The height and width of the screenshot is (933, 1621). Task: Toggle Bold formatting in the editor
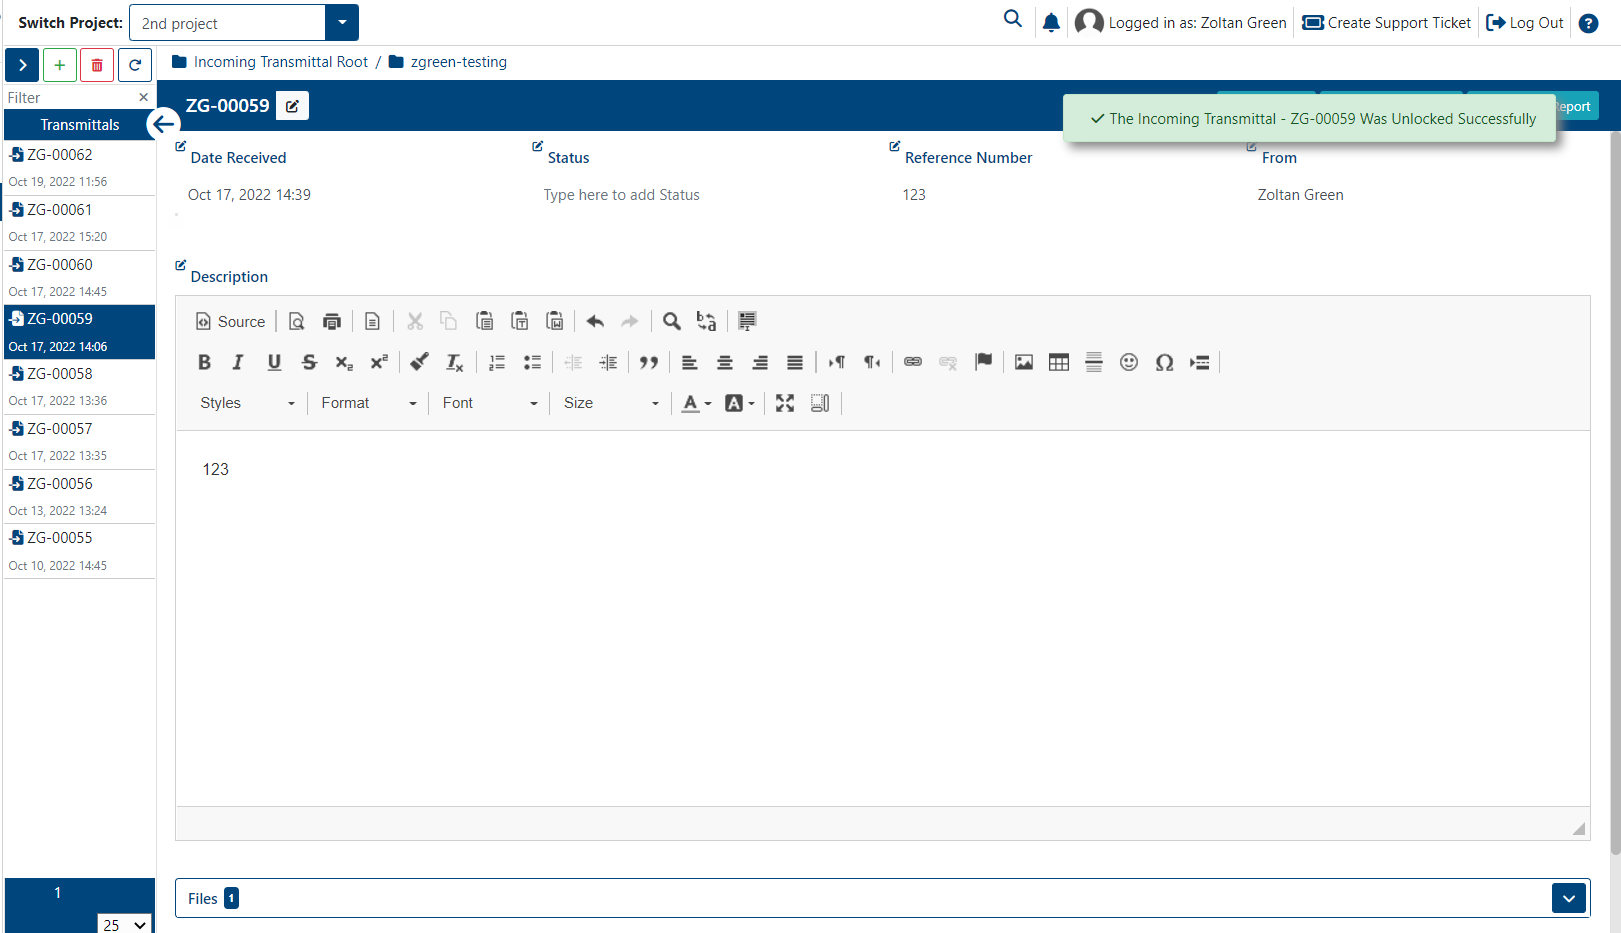[204, 362]
